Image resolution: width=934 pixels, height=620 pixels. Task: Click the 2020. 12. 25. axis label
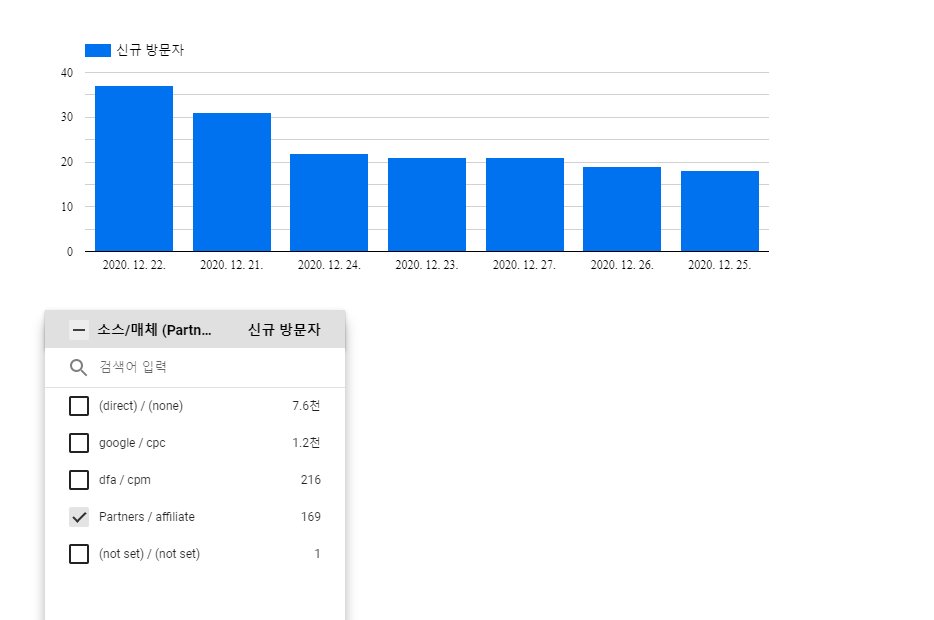pyautogui.click(x=720, y=265)
